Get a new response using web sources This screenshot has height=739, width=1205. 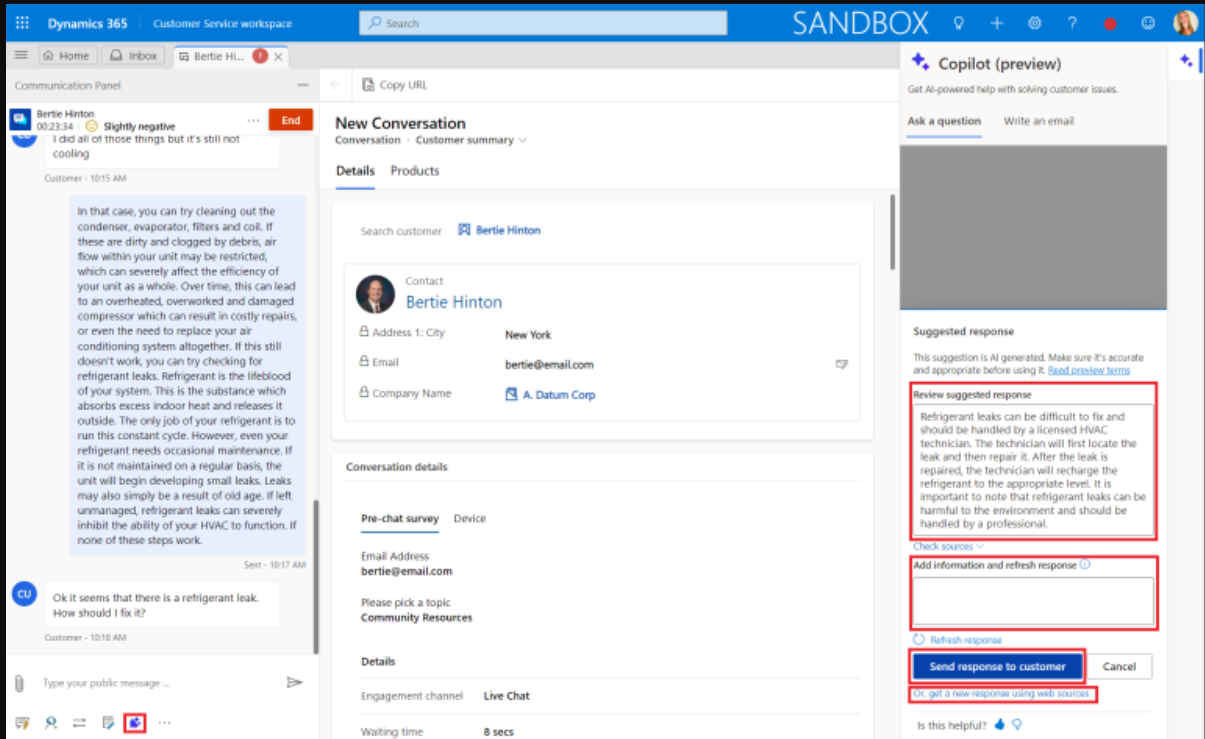pos(1001,694)
